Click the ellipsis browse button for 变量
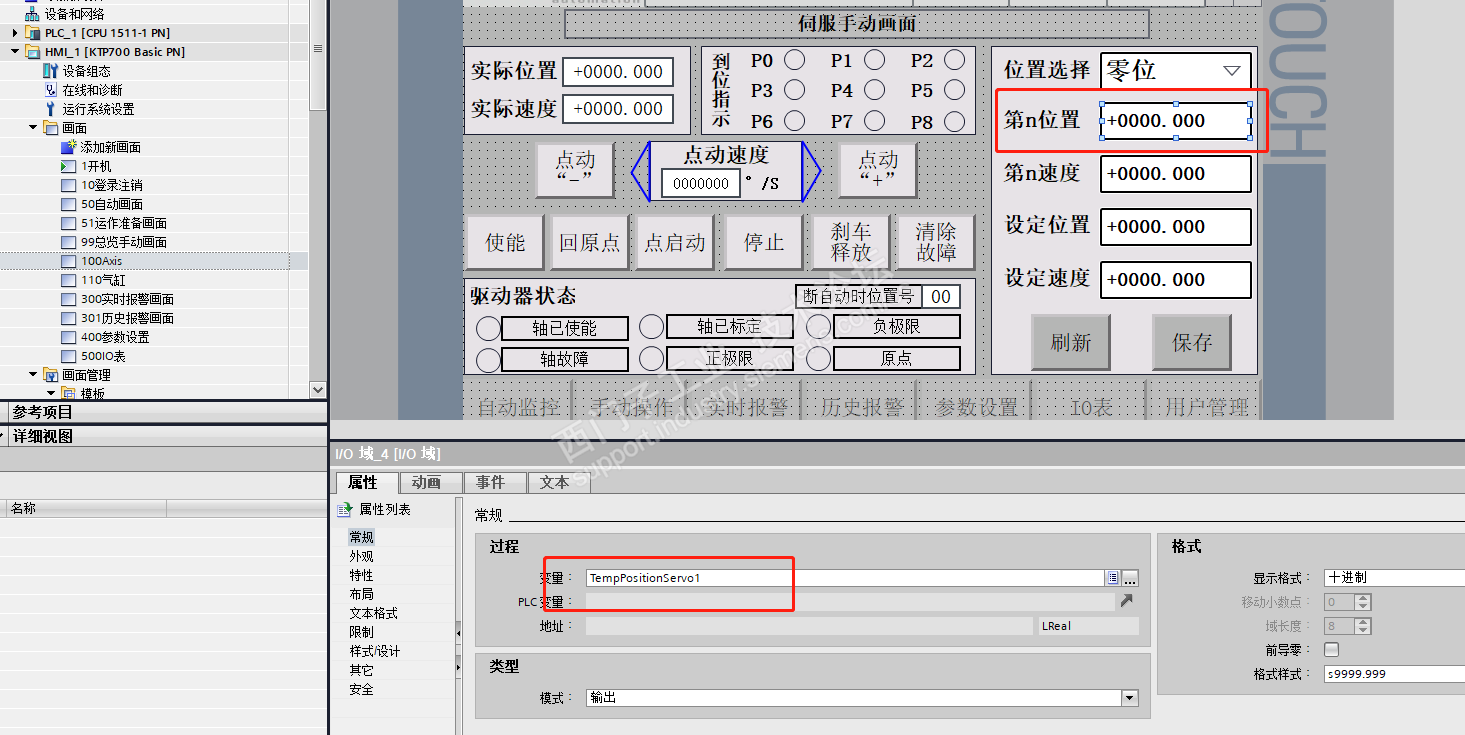The height and width of the screenshot is (735, 1465). 1130,578
